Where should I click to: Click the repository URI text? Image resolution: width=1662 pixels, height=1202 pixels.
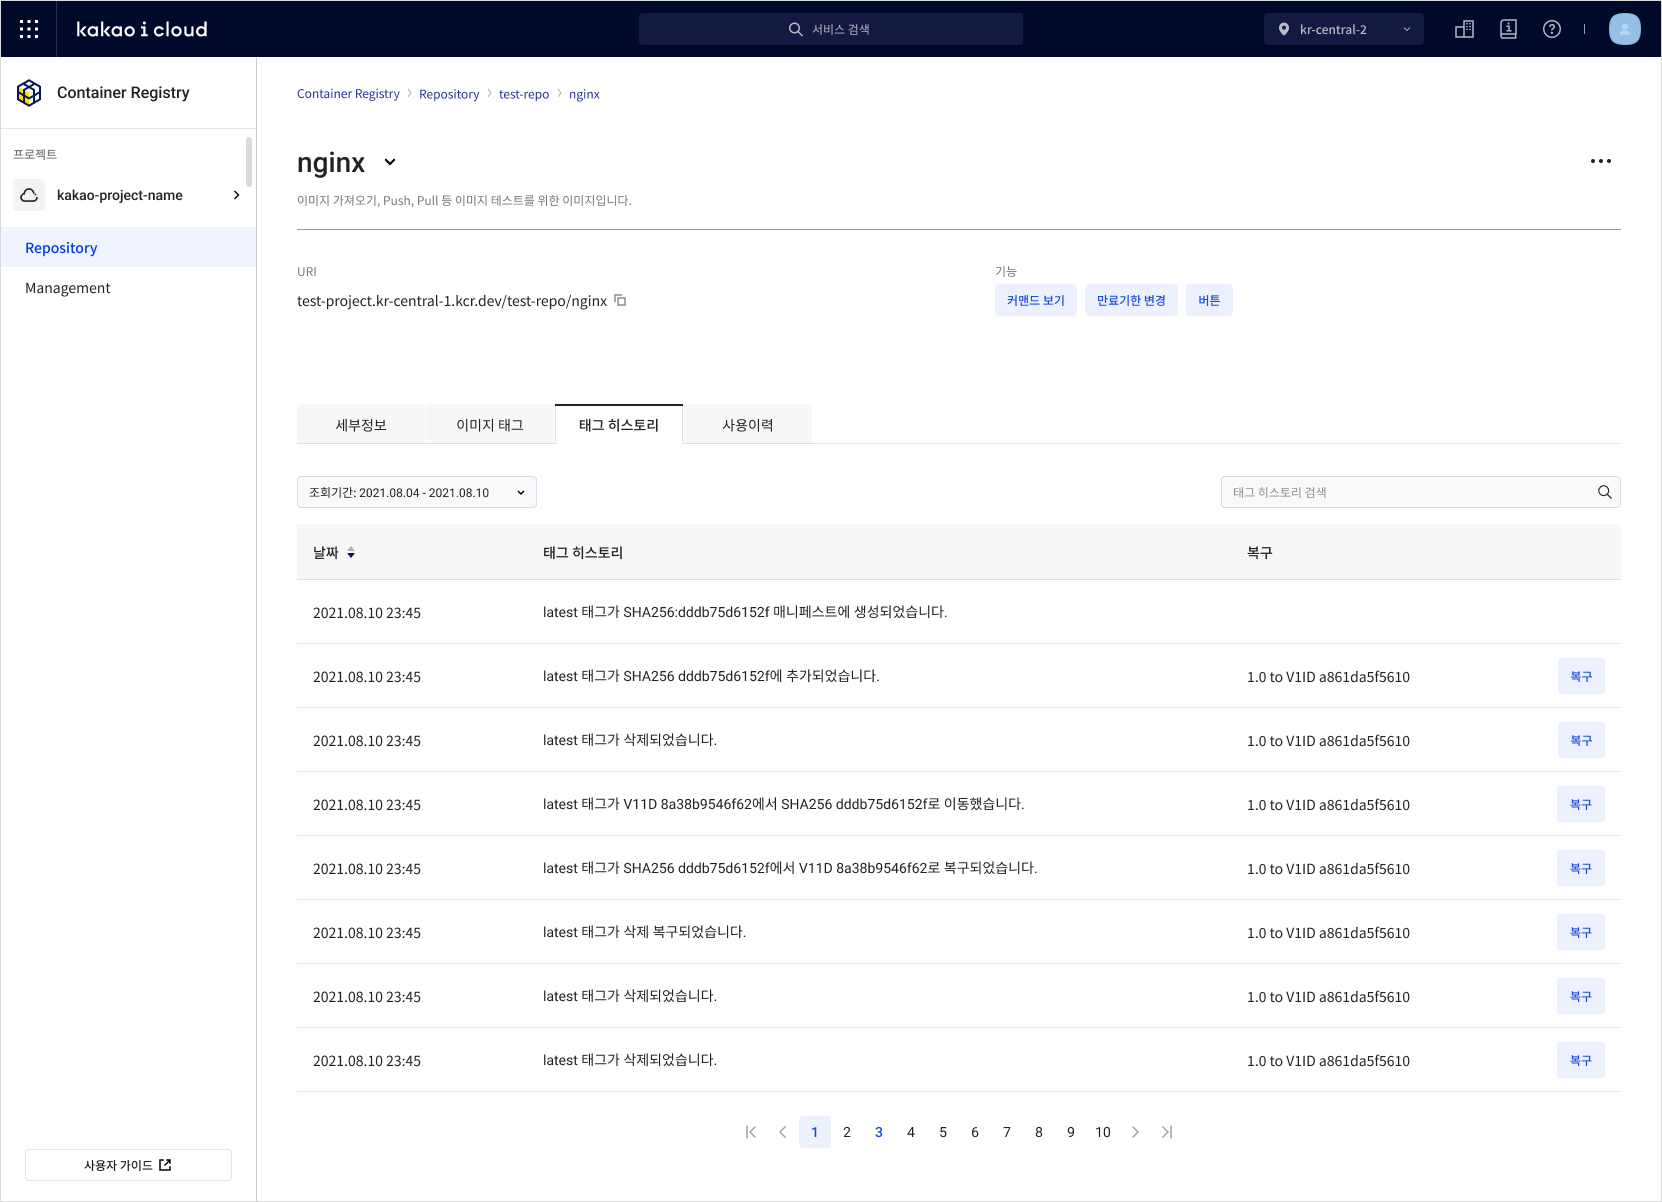click(x=452, y=301)
